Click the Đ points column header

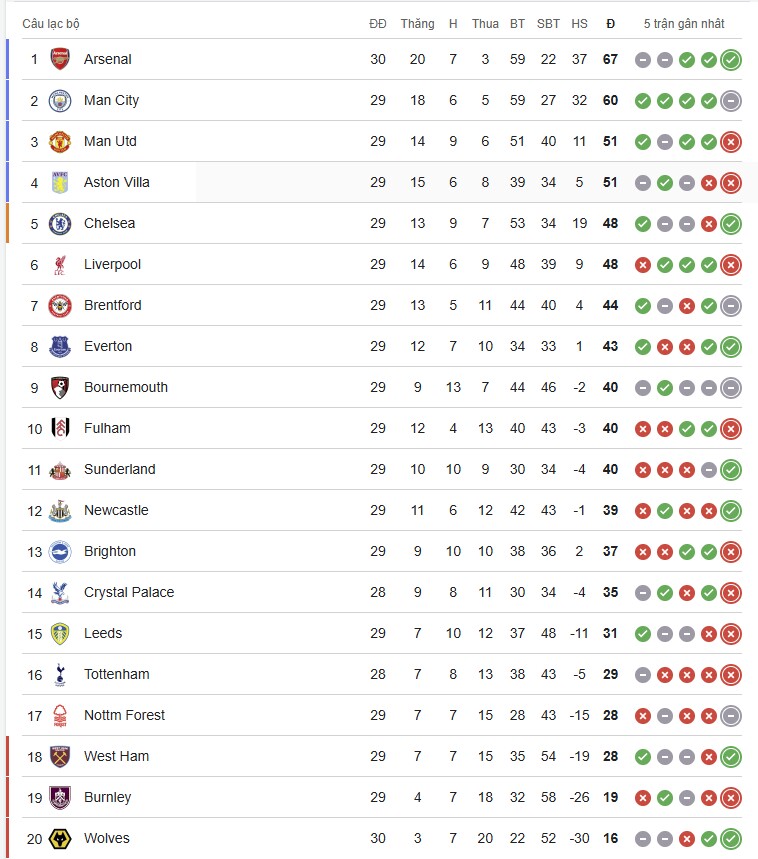pos(610,23)
